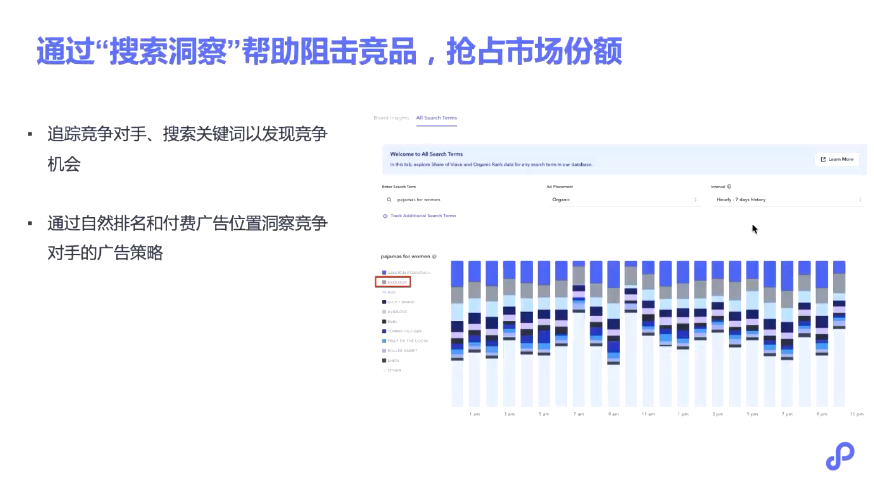Viewport: 874px width, 490px height.
Task: Click the '5 am' axis label
Action: coord(543,414)
